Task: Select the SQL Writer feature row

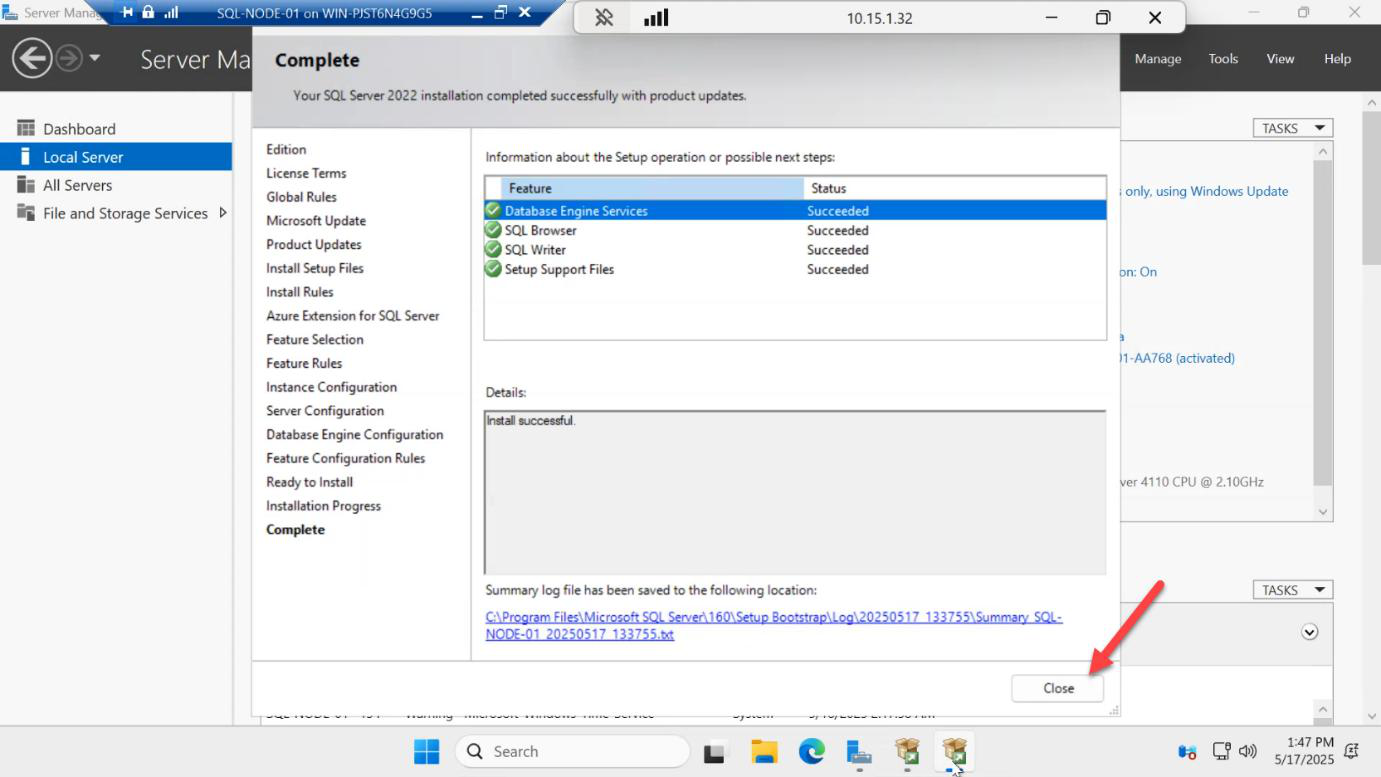Action: tap(795, 250)
